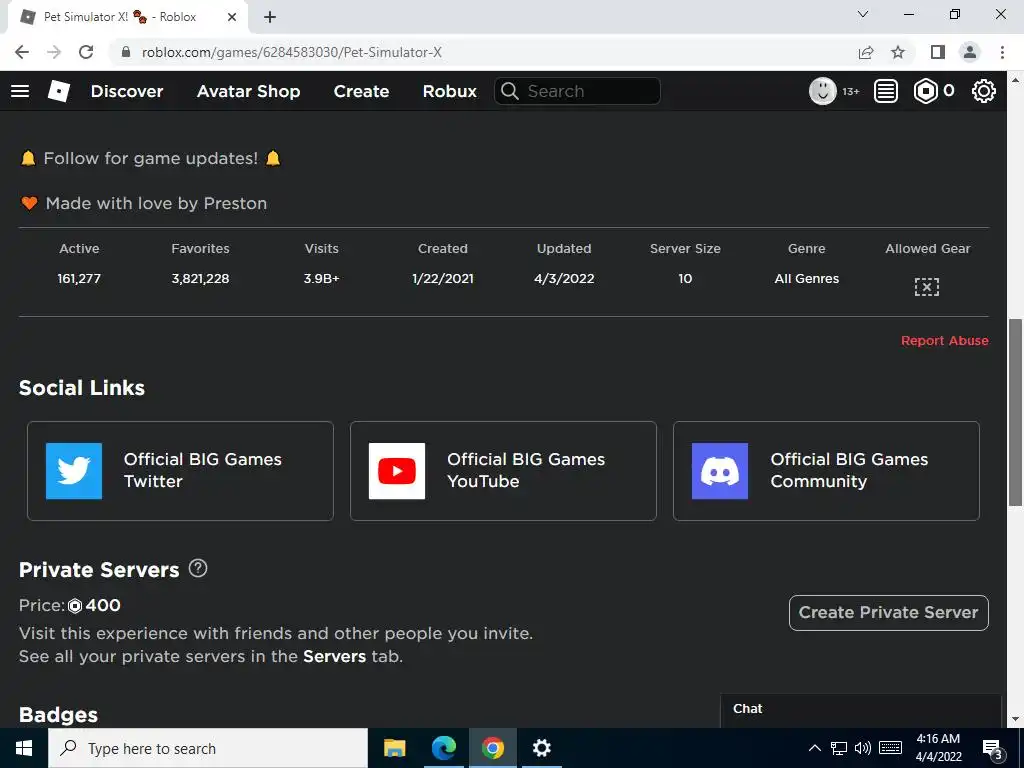Image resolution: width=1024 pixels, height=768 pixels.
Task: Click the YouTube play icon
Action: (396, 471)
